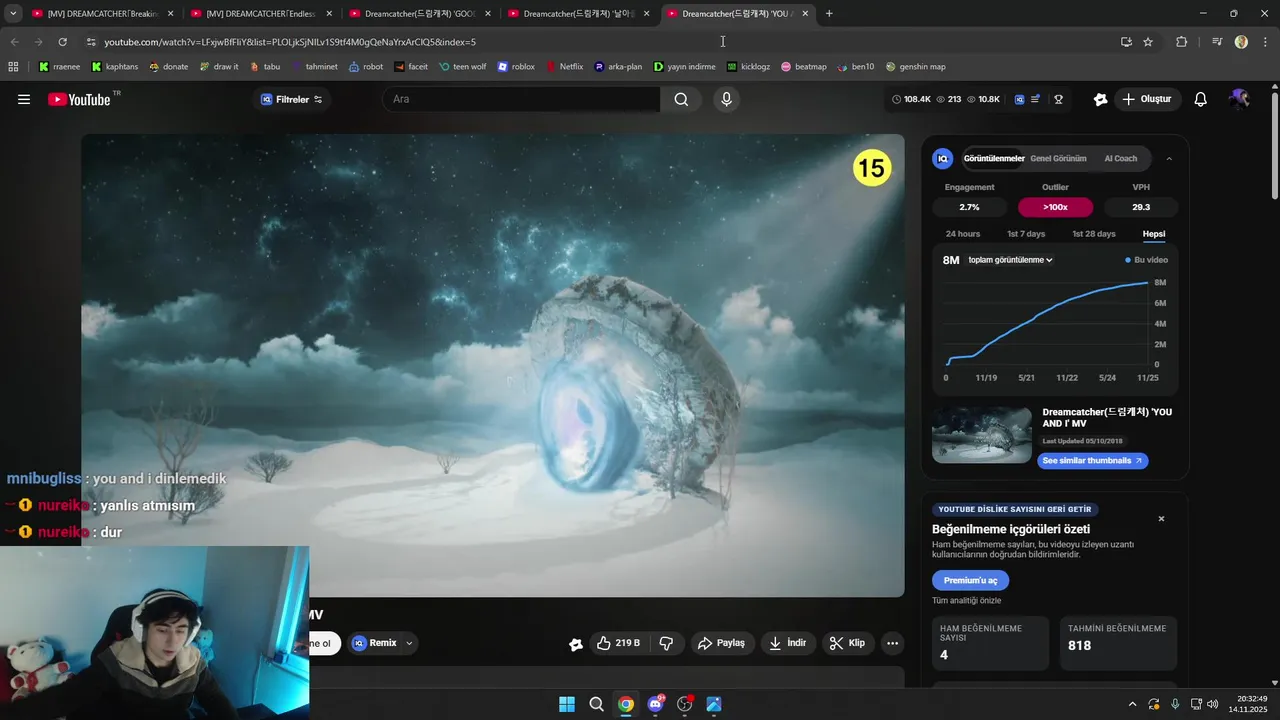The height and width of the screenshot is (720, 1280).
Task: Click the browser address bar URL
Action: (290, 42)
